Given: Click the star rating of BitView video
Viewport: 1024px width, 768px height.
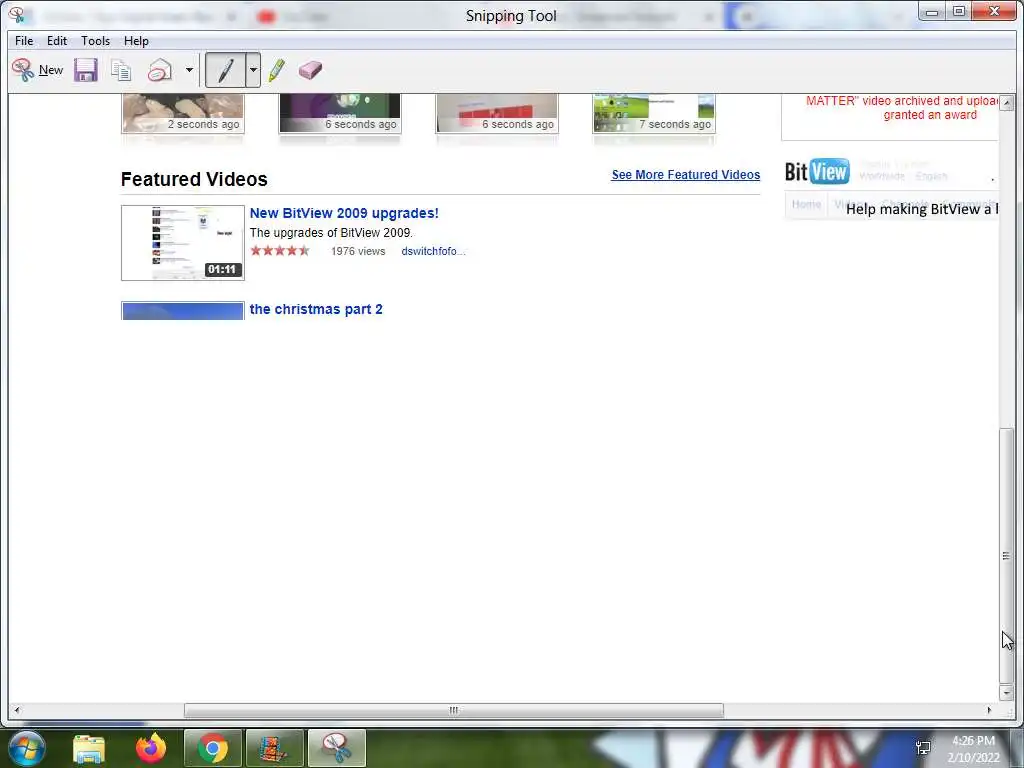Looking at the screenshot, I should pyautogui.click(x=280, y=250).
